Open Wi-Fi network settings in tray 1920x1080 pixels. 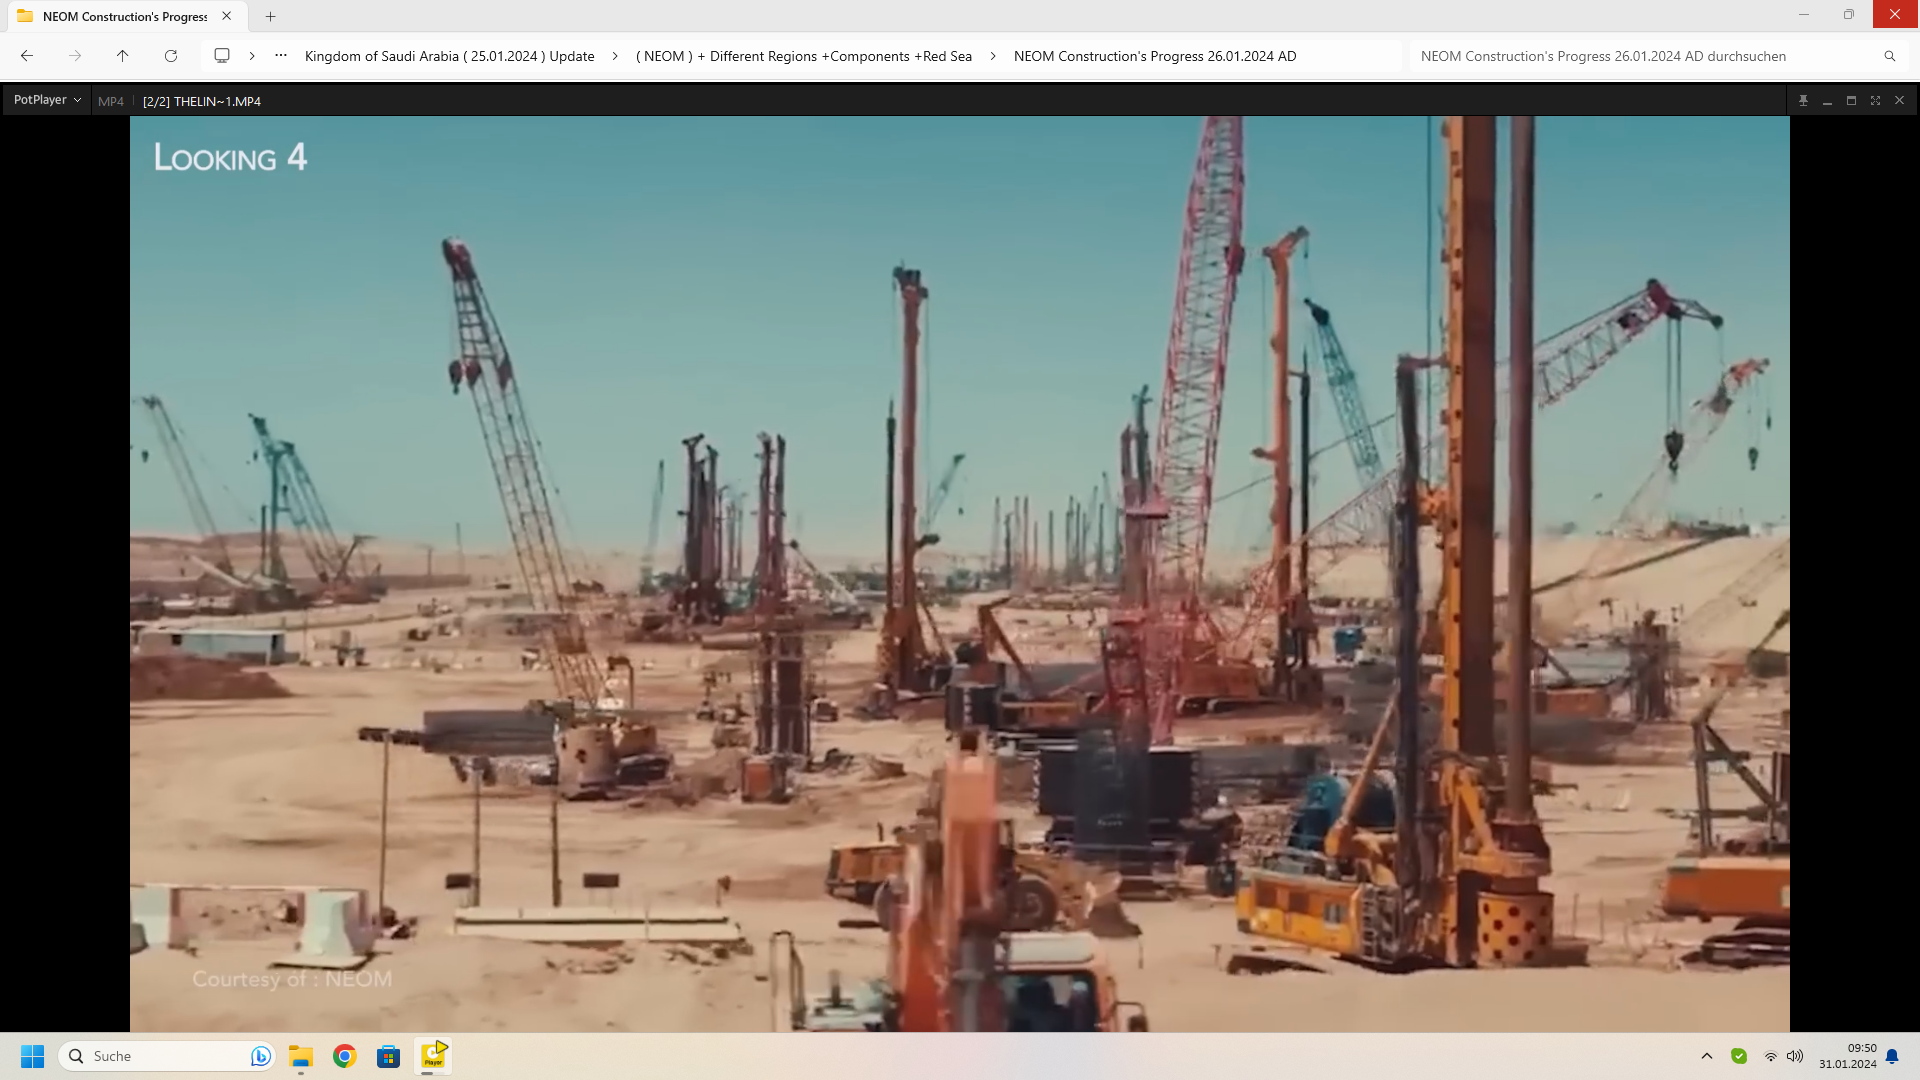point(1770,1056)
